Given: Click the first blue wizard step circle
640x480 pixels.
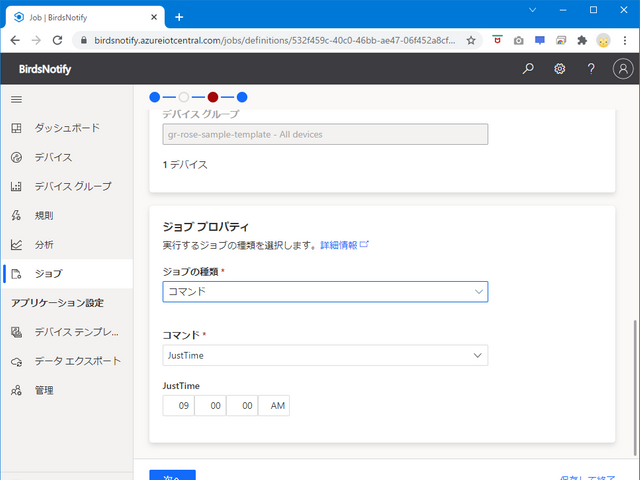Looking at the screenshot, I should coord(155,97).
